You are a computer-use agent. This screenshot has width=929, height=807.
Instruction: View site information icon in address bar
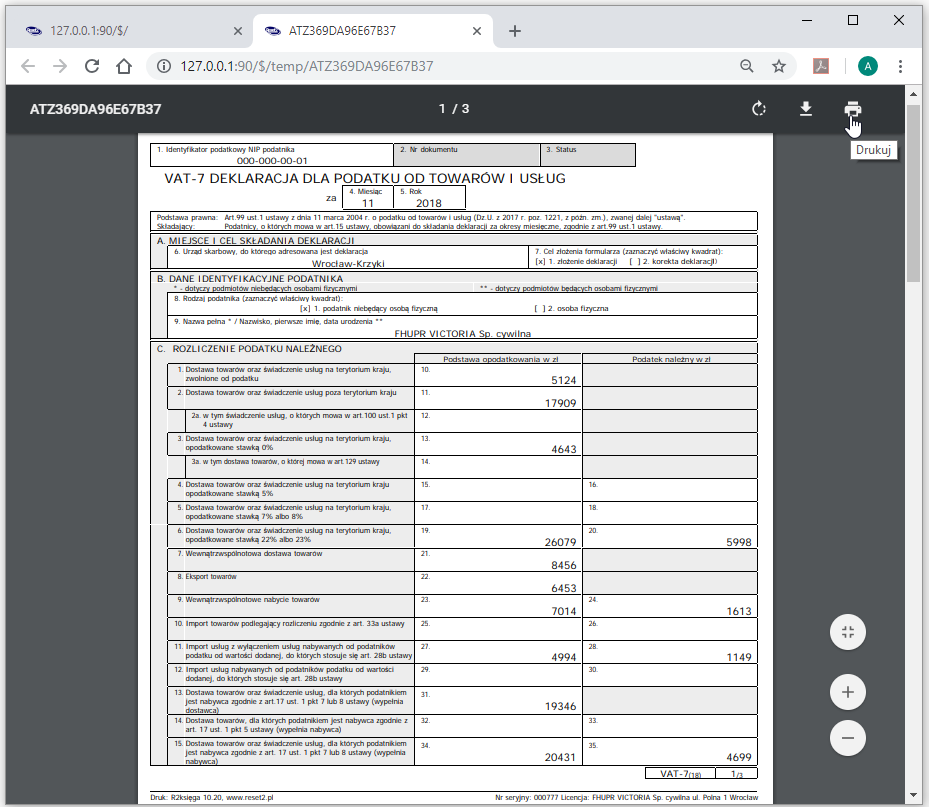(x=164, y=66)
